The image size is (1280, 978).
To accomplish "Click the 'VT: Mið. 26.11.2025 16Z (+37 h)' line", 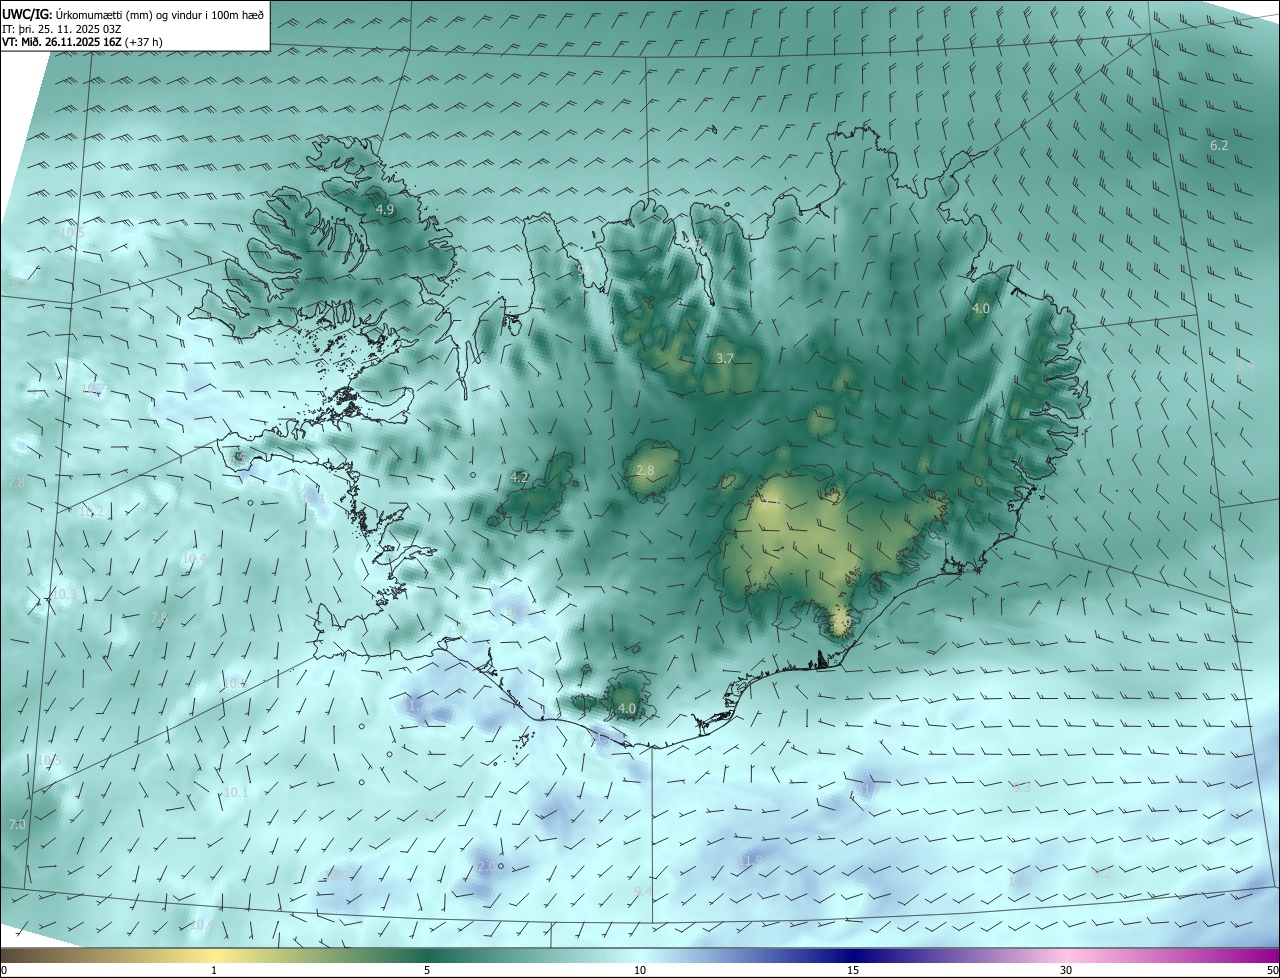I will (83, 42).
